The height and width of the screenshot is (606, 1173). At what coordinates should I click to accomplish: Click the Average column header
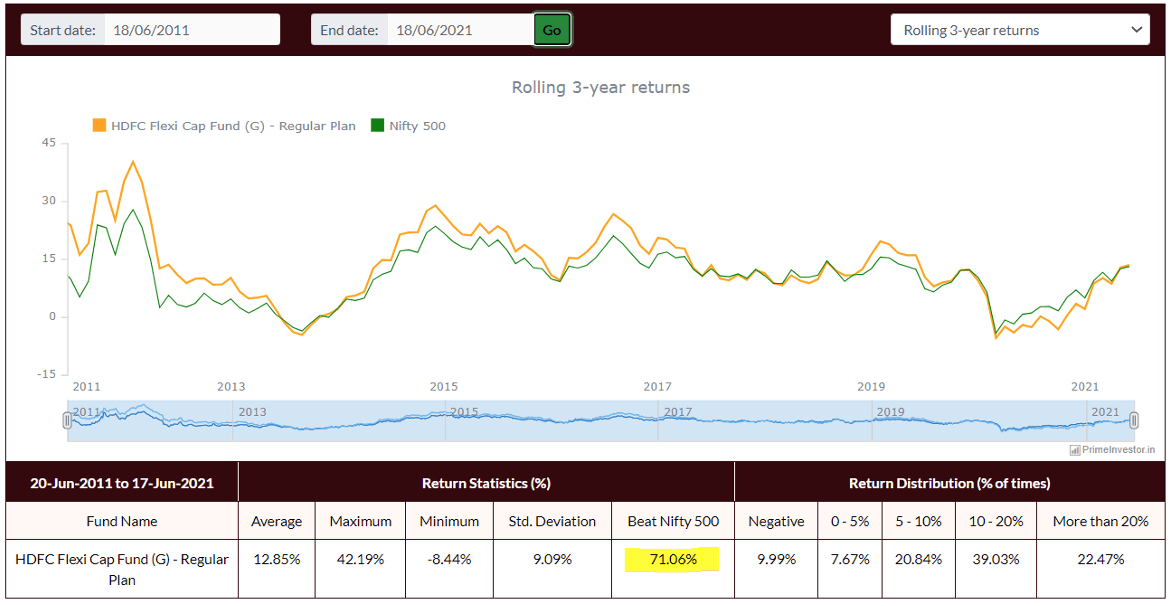277,521
